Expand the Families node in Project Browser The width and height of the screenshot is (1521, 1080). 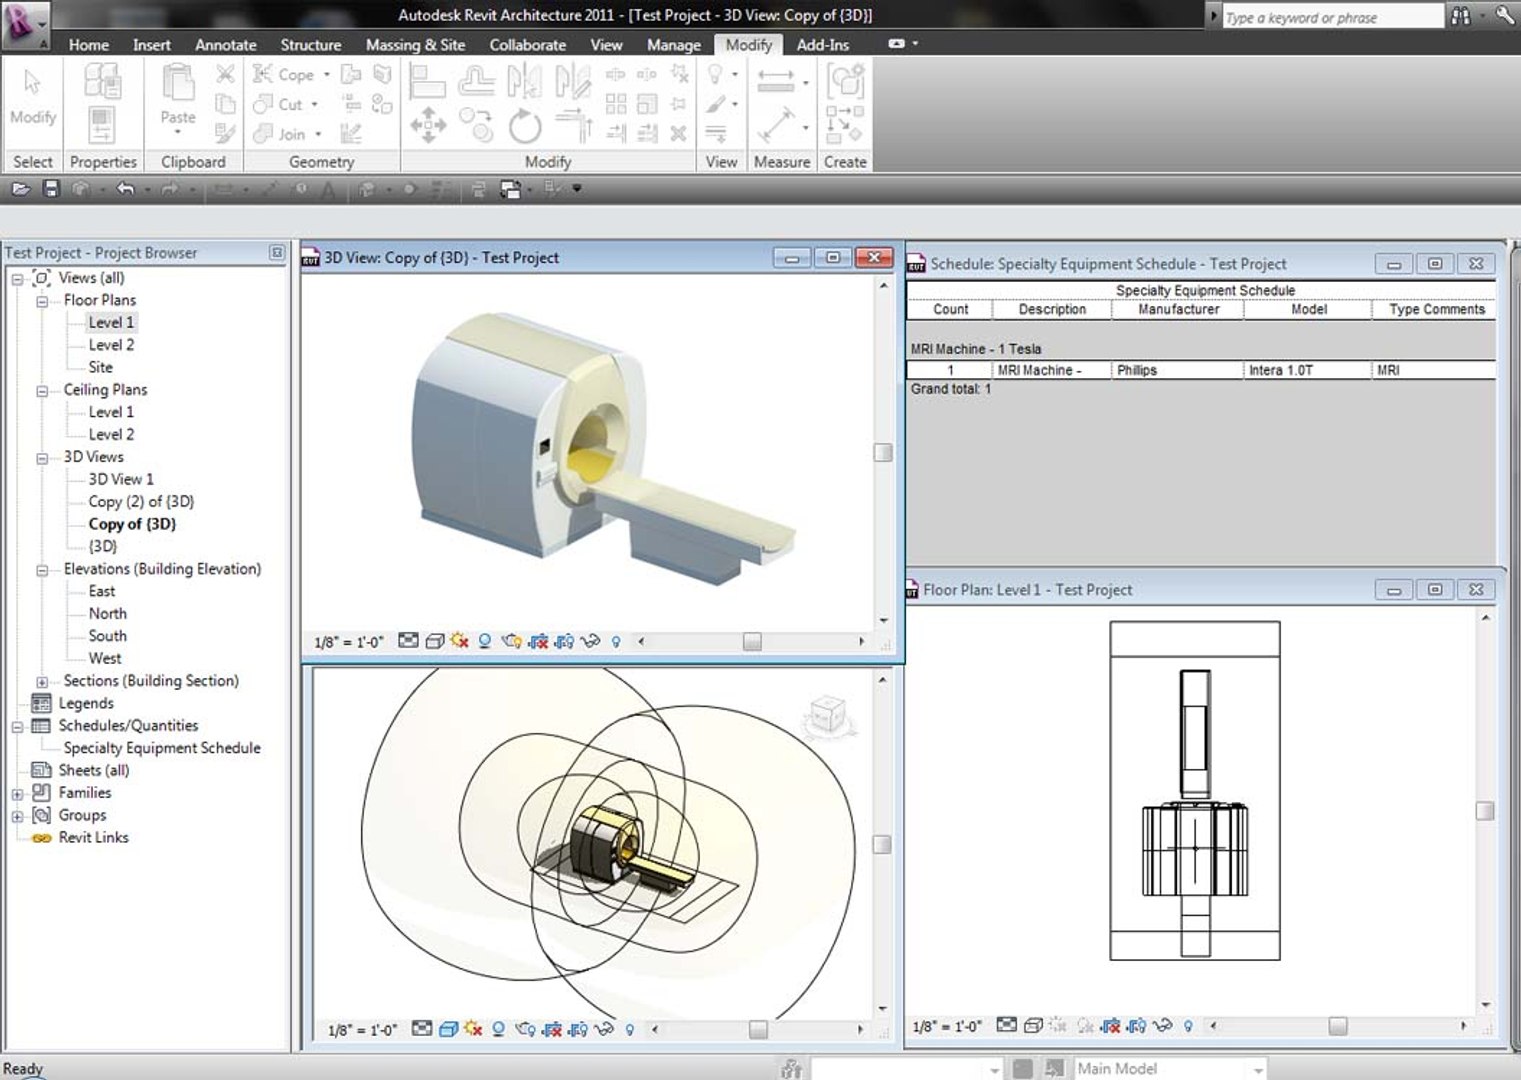coord(17,794)
